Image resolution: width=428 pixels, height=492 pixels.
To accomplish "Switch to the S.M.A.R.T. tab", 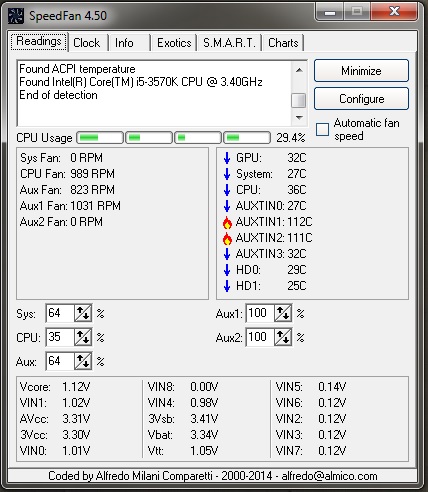I will [x=229, y=43].
